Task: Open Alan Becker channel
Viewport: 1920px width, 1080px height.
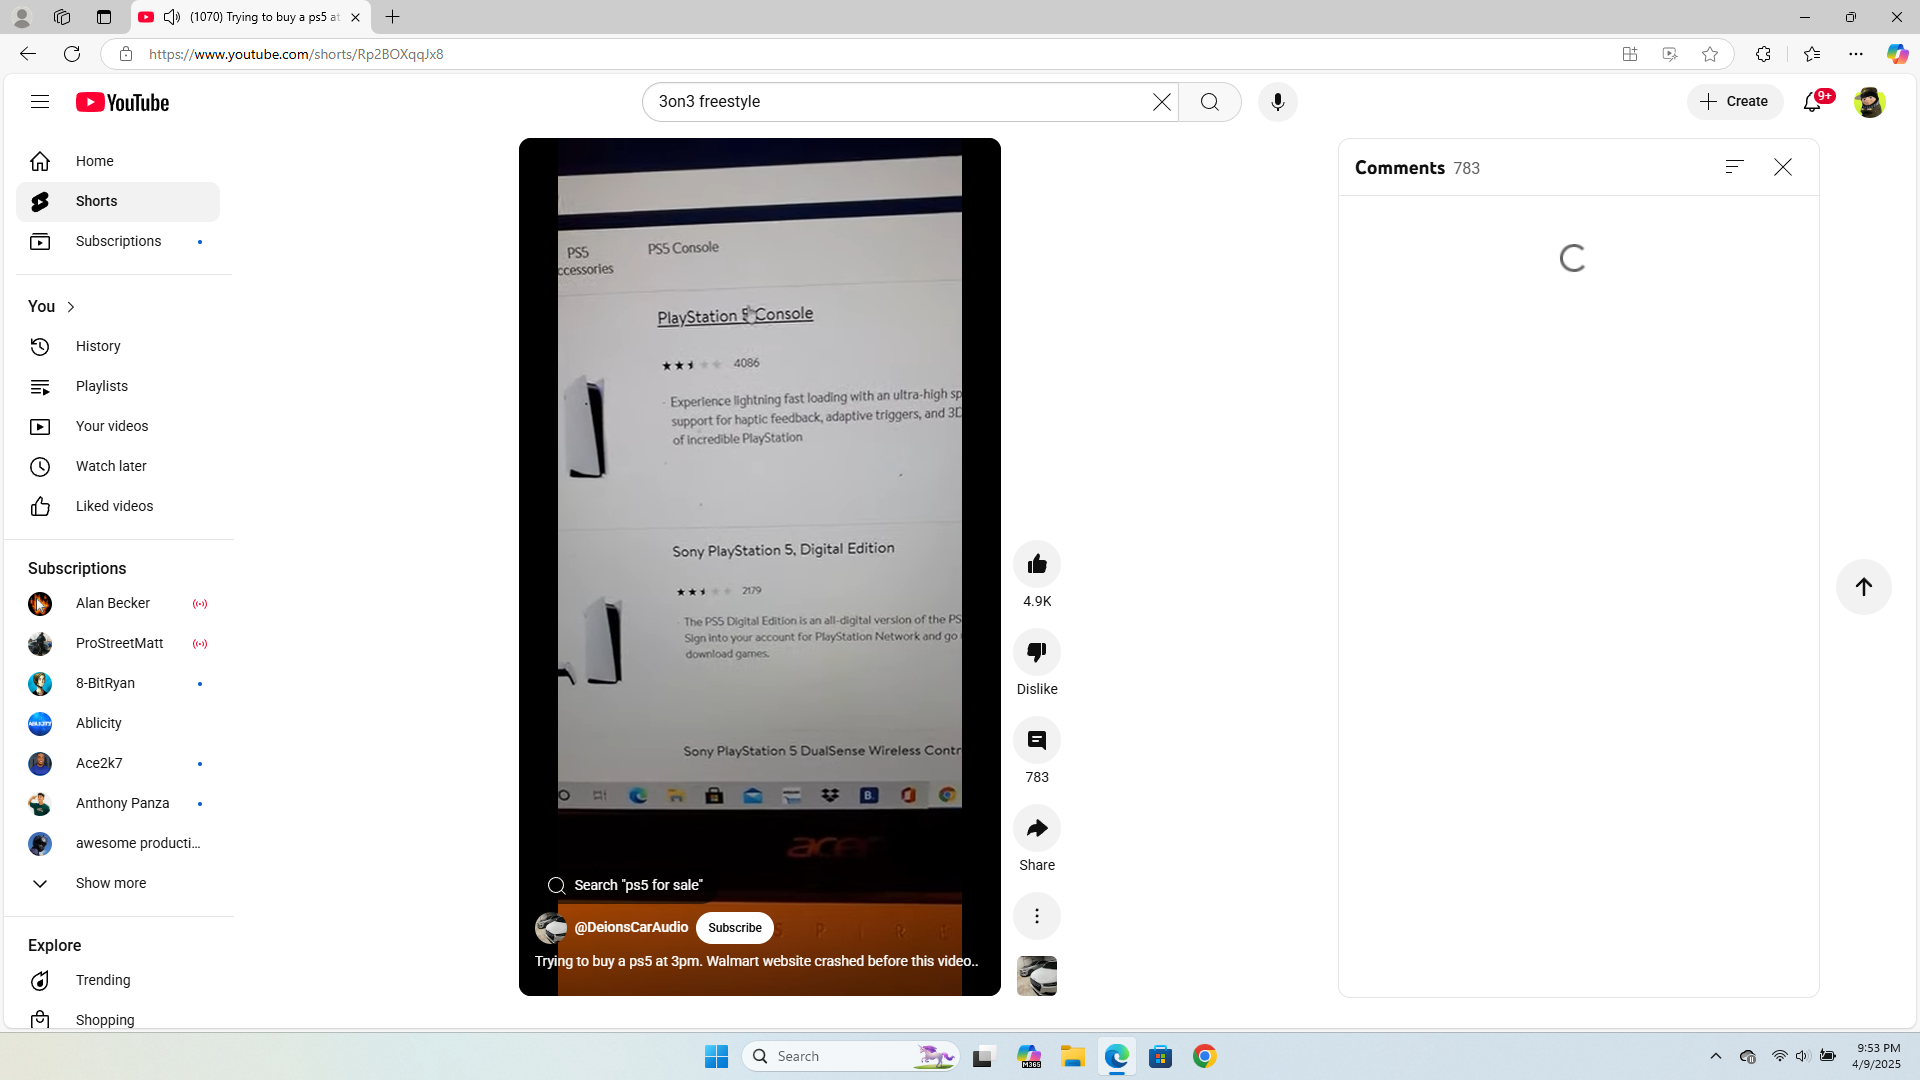Action: (x=118, y=603)
